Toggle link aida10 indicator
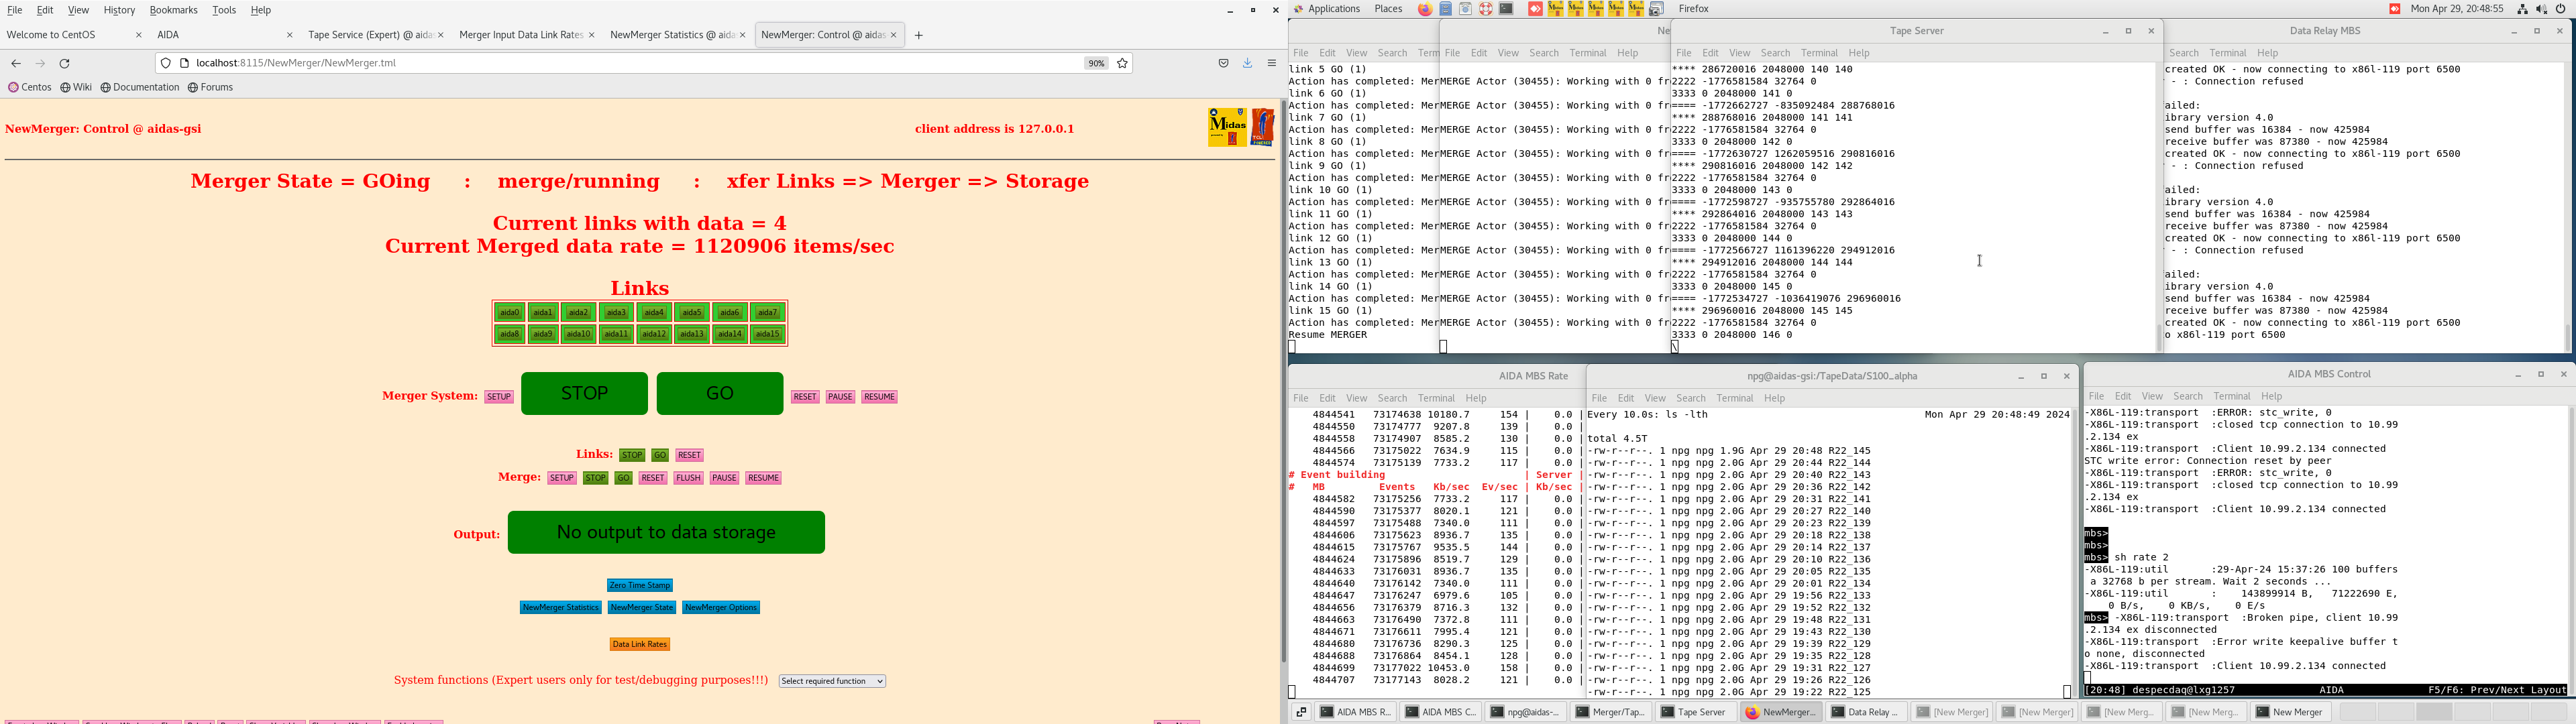 pos(578,334)
